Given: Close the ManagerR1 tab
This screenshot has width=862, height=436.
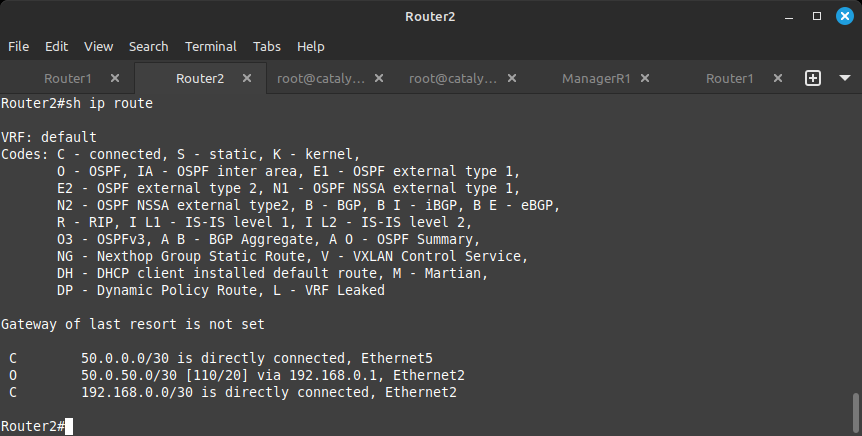Looking at the screenshot, I should [x=645, y=78].
